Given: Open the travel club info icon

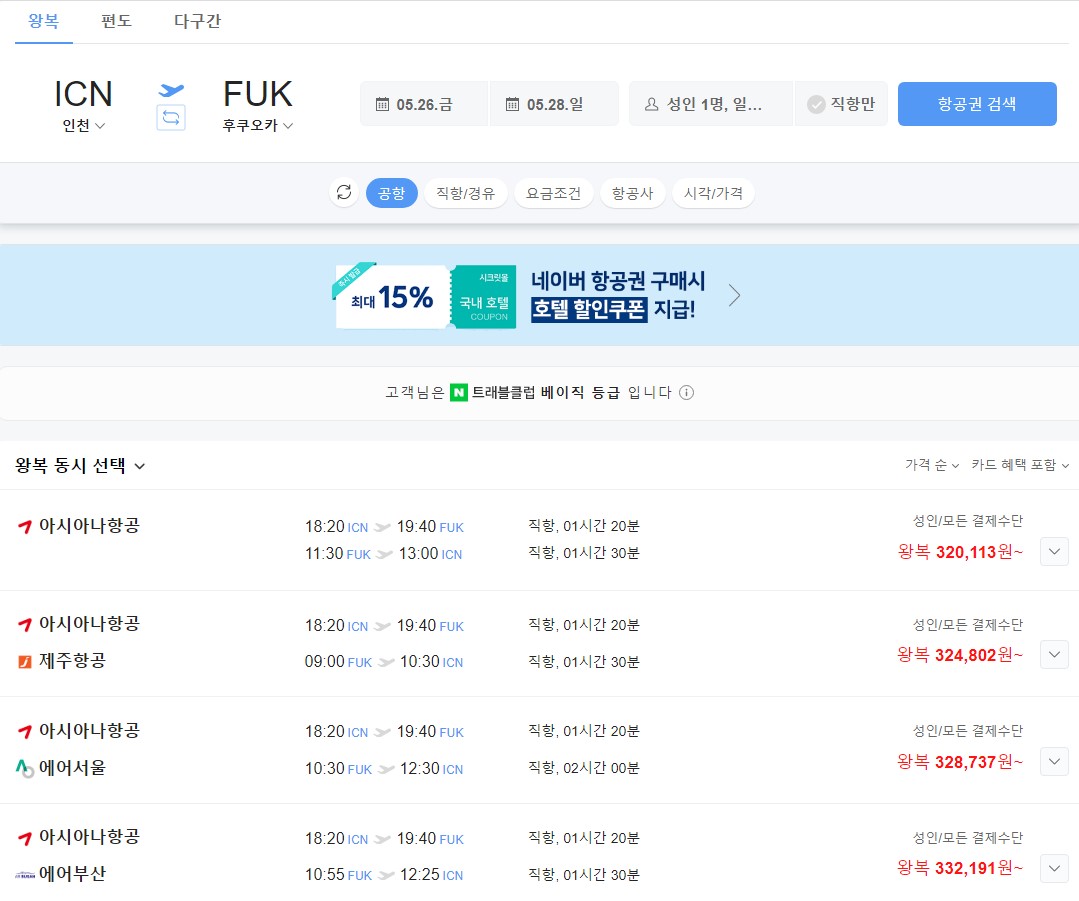Looking at the screenshot, I should tap(686, 392).
